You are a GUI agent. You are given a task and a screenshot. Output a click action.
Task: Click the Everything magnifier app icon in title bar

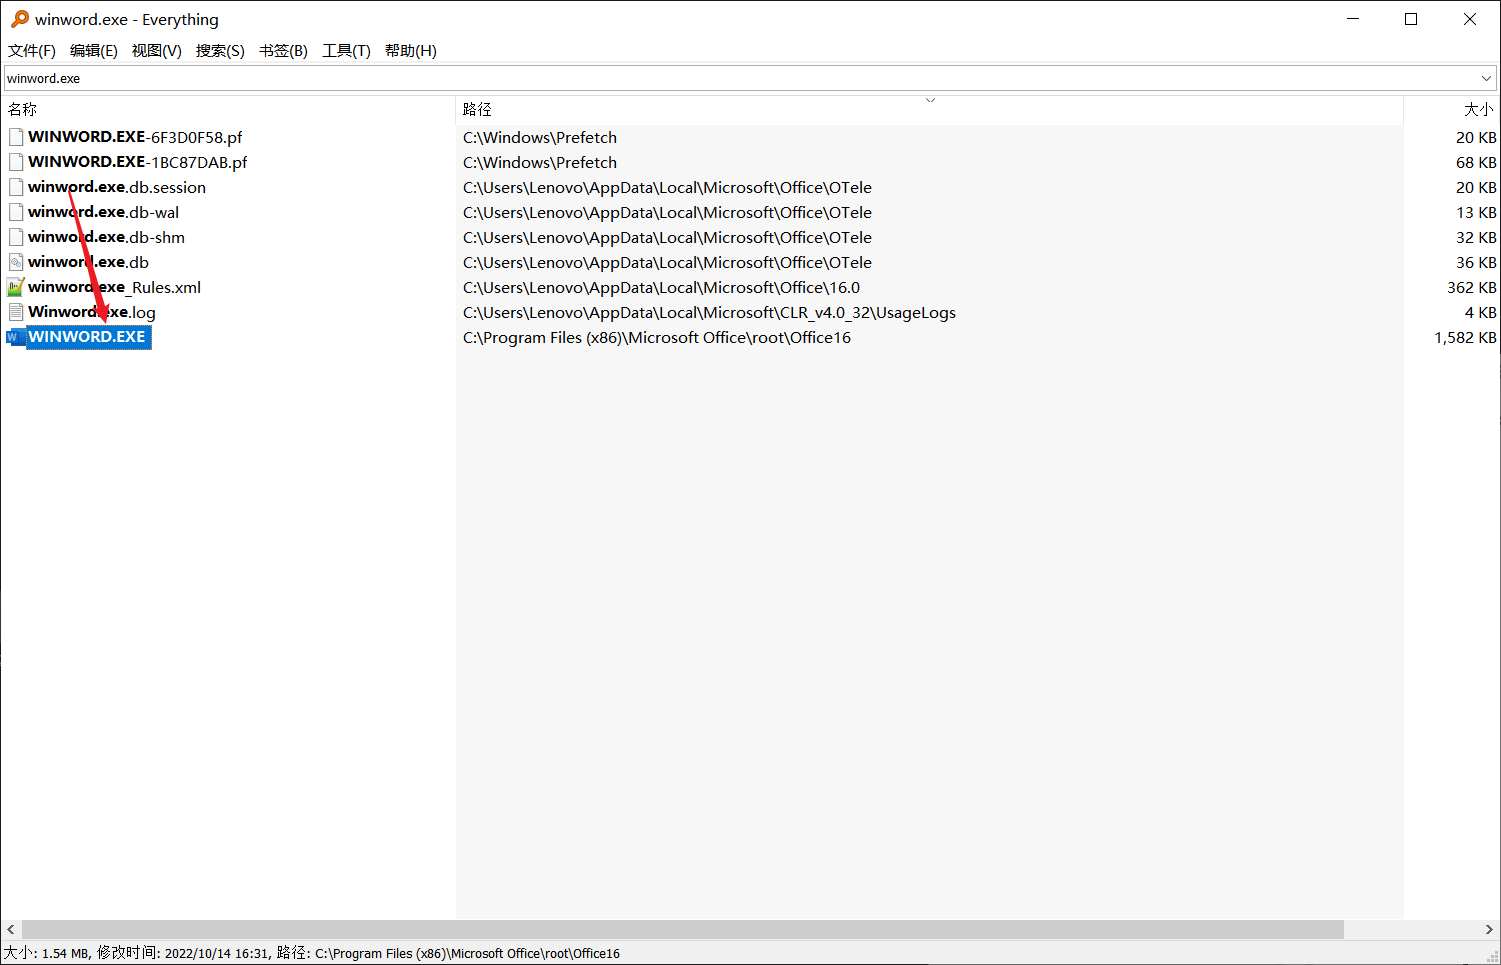pyautogui.click(x=19, y=19)
